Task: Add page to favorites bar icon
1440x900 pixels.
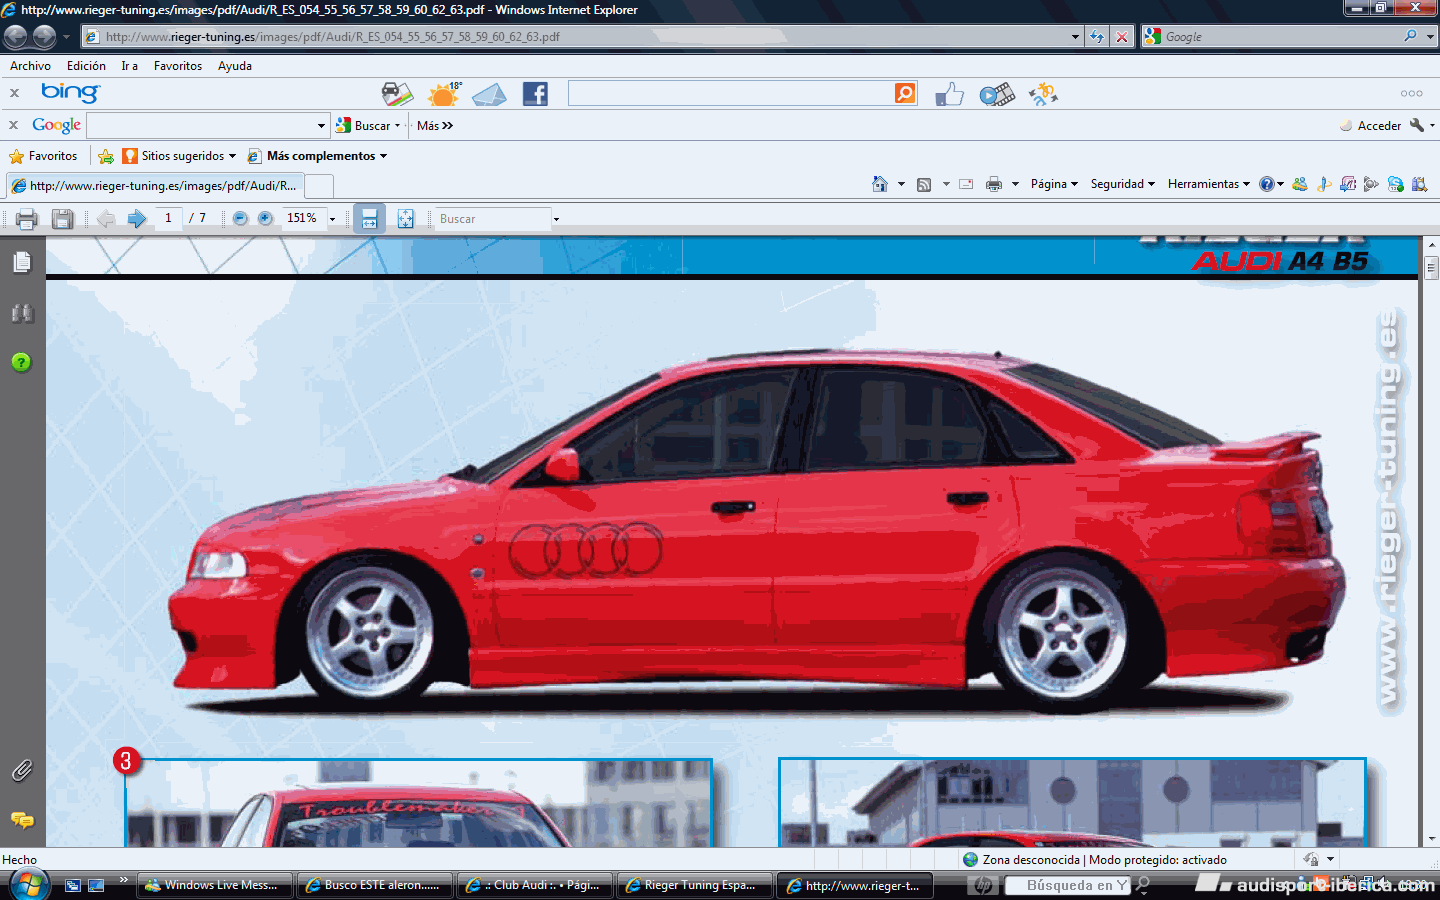Action: coord(105,156)
